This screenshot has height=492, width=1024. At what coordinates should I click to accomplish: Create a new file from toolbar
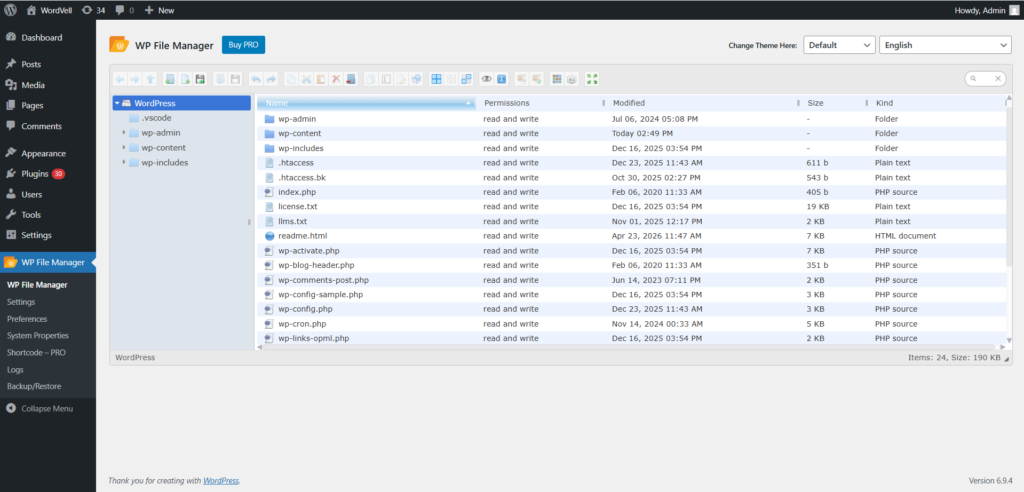pos(185,79)
